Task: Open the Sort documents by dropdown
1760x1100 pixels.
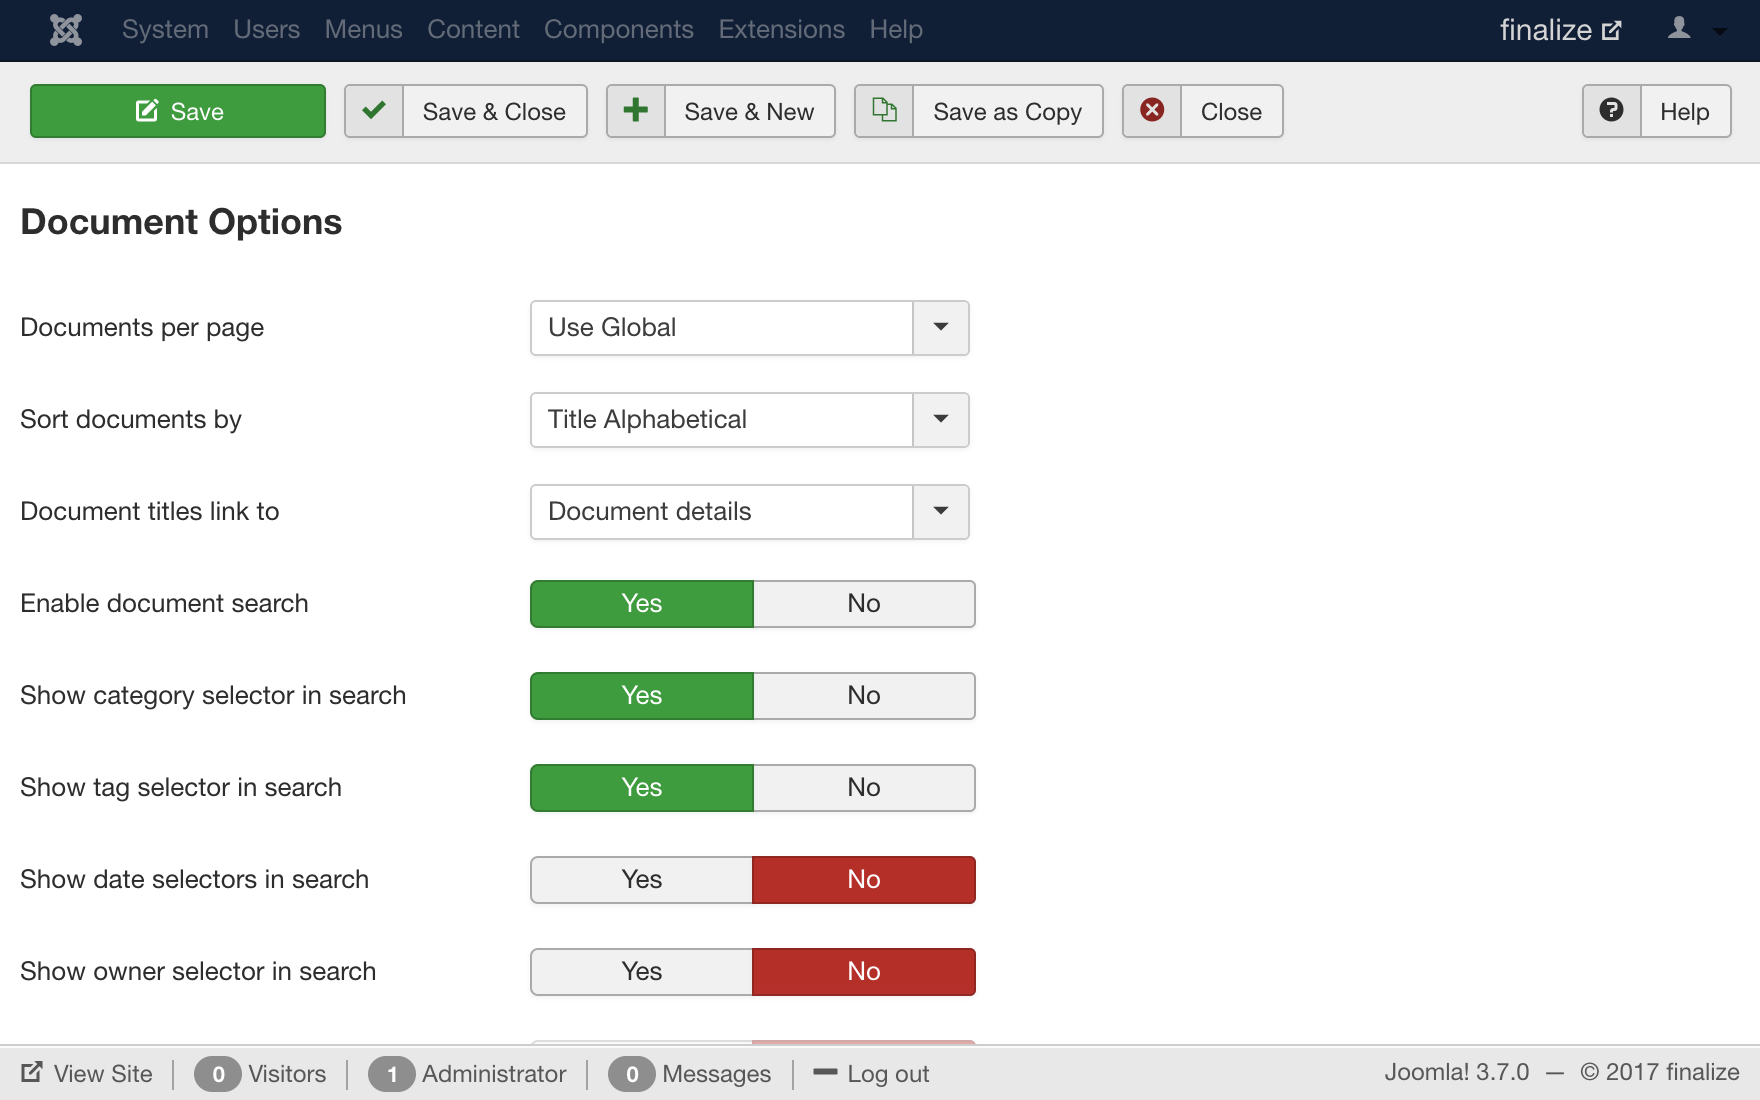Action: tap(940, 420)
